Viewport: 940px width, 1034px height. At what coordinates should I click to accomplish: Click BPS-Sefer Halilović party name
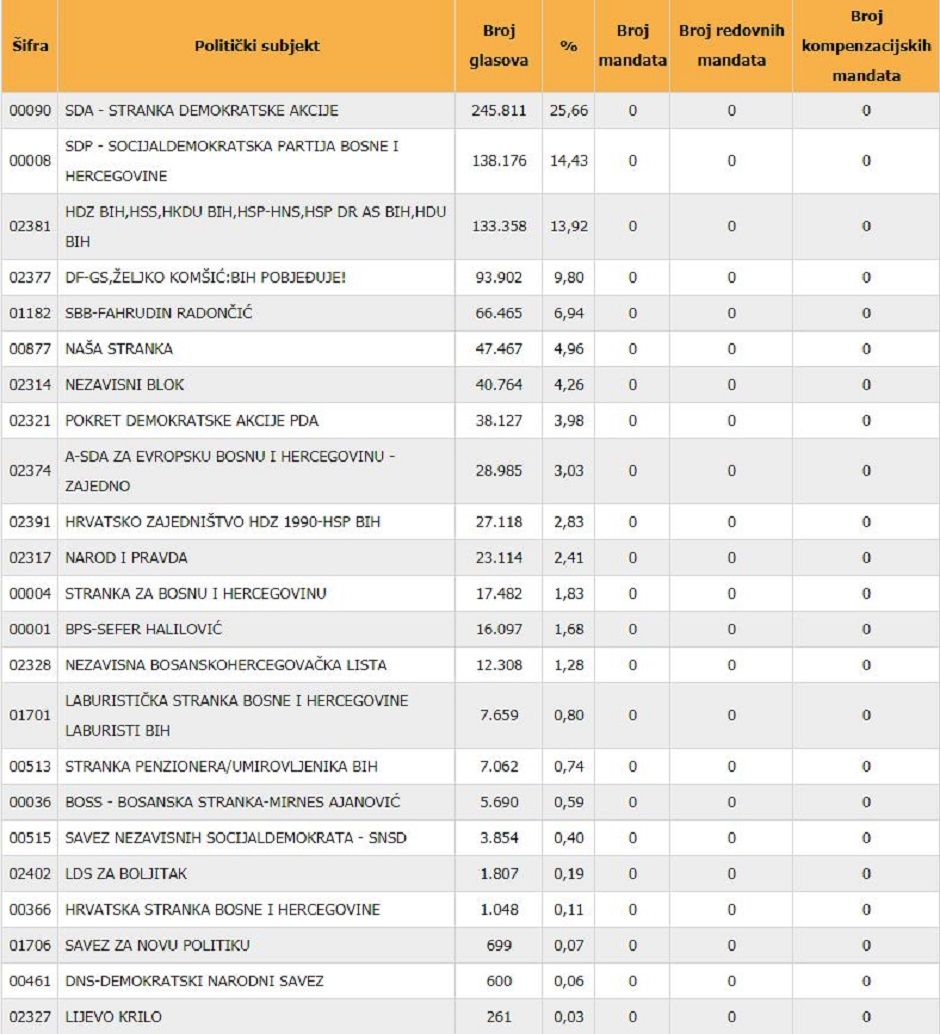pos(144,629)
